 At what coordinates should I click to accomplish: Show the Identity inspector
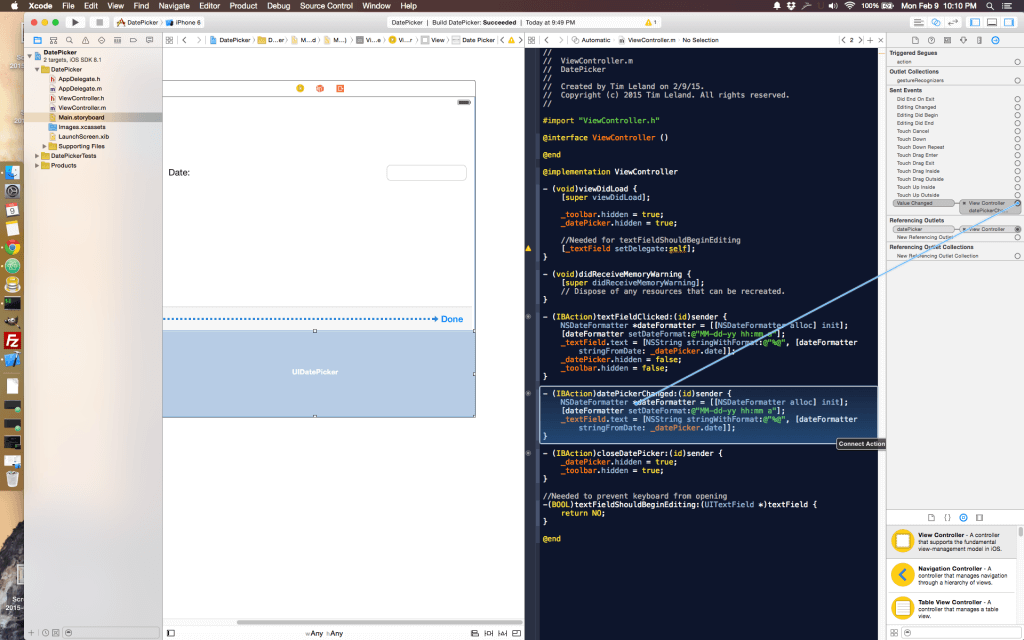tap(948, 40)
